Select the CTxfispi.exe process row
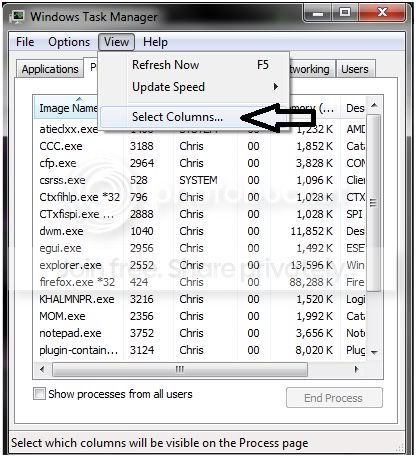Image resolution: width=416 pixels, height=457 pixels. coord(200,214)
